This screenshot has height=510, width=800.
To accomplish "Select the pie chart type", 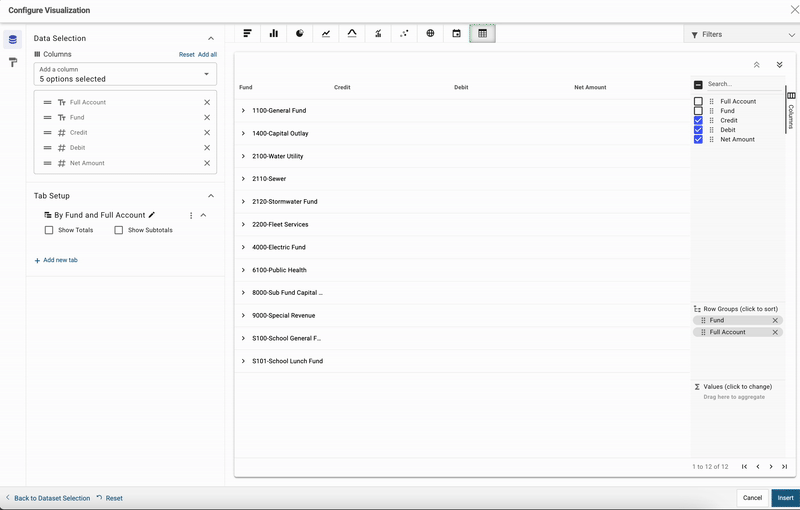I will coord(300,34).
